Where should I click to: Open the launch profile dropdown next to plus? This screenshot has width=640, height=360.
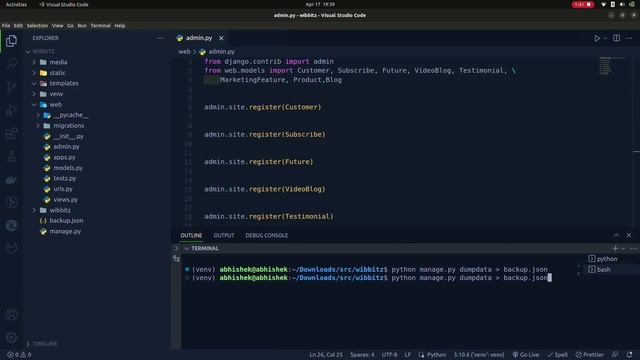pyautogui.click(x=623, y=249)
